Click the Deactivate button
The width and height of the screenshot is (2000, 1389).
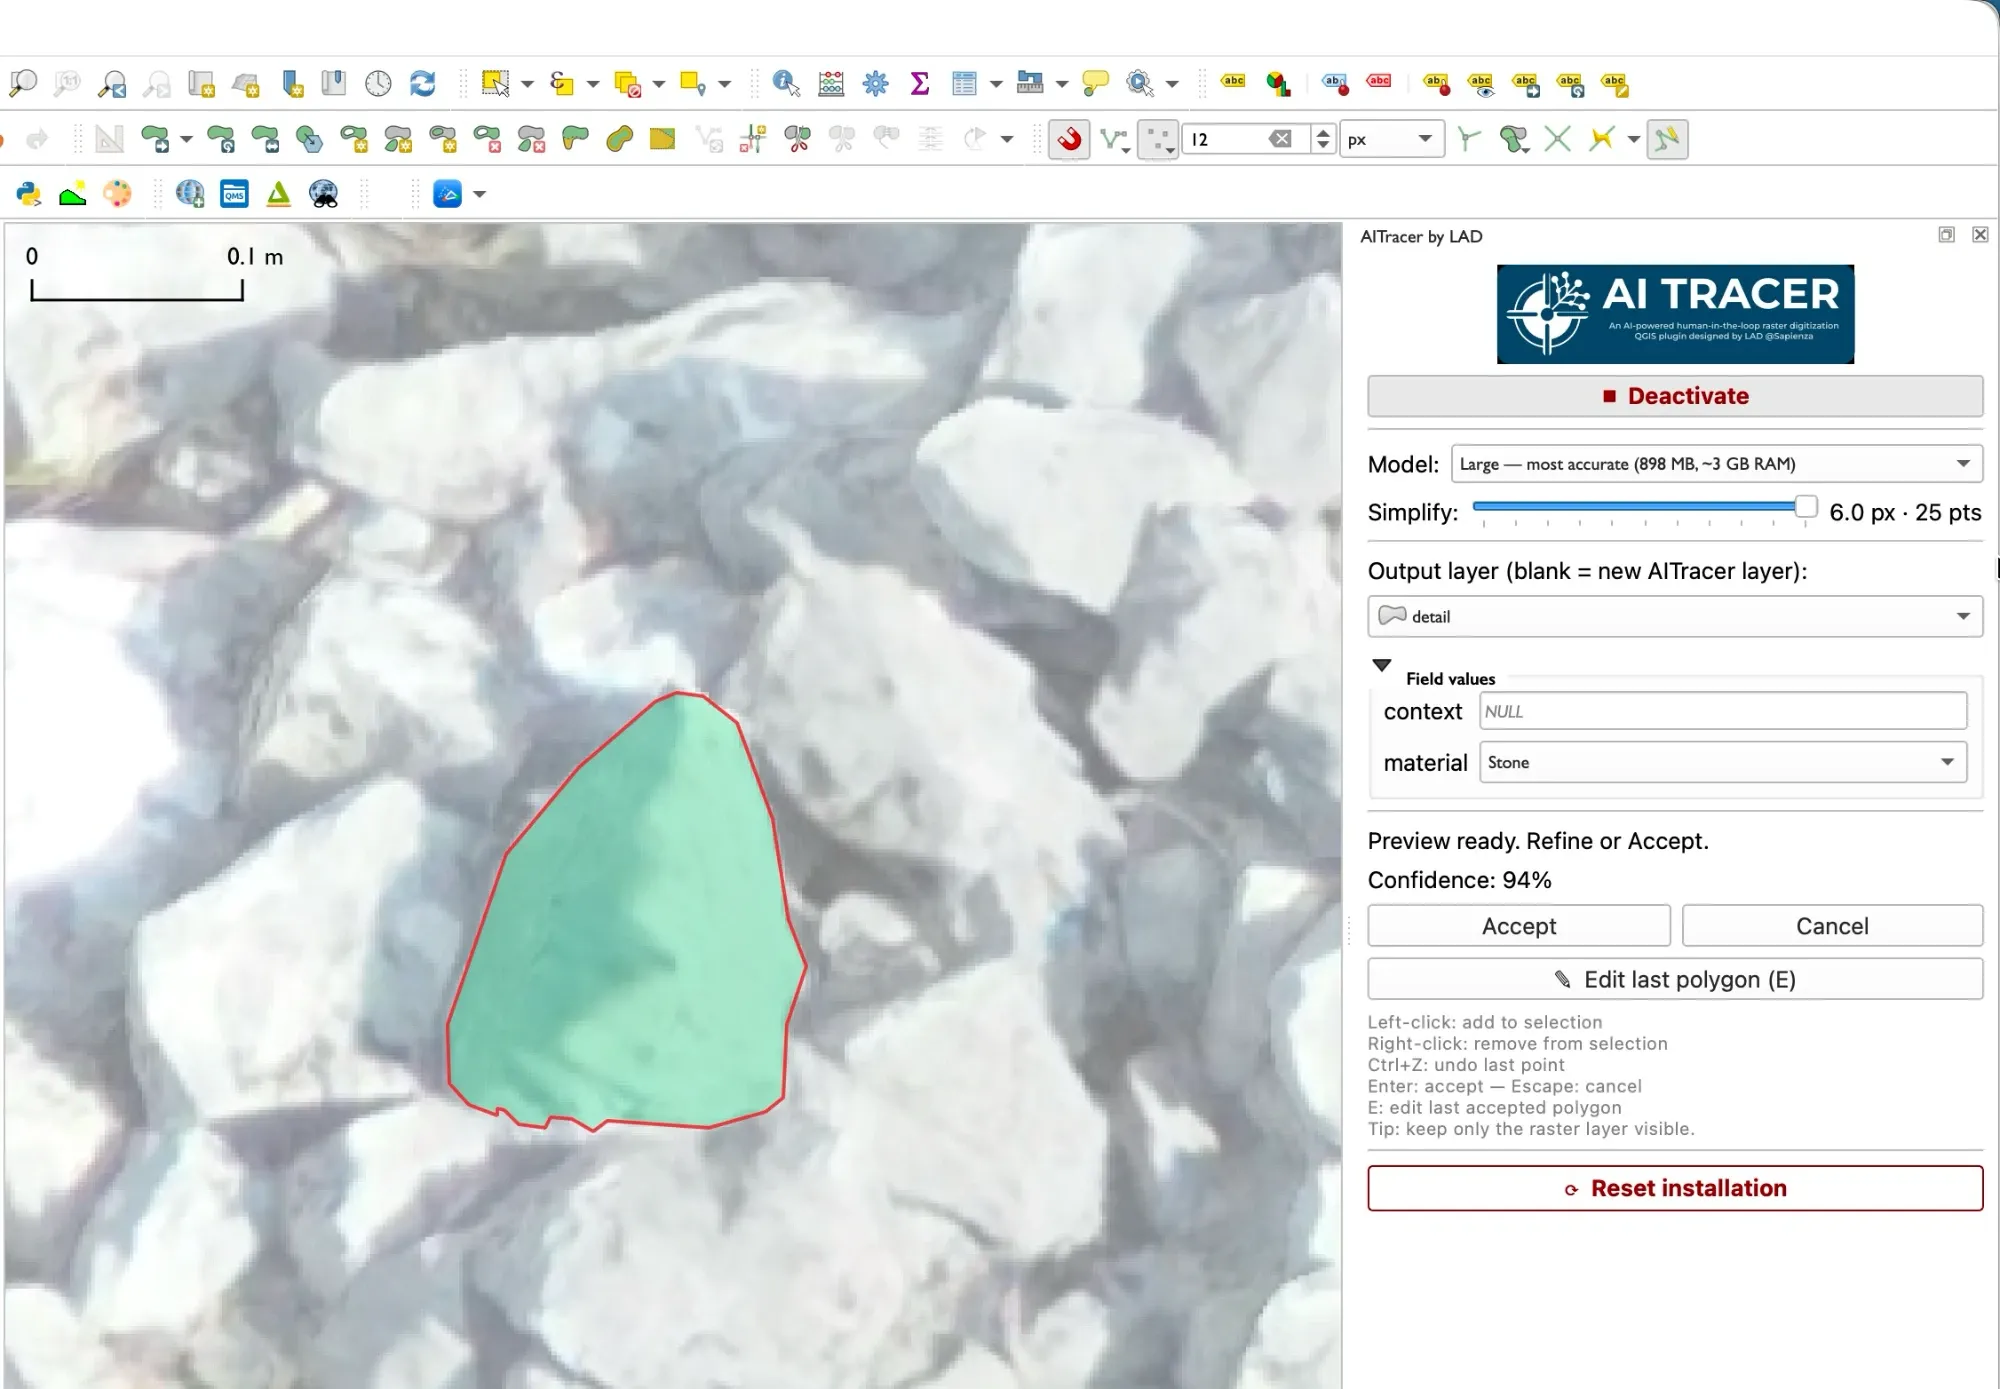[1675, 396]
